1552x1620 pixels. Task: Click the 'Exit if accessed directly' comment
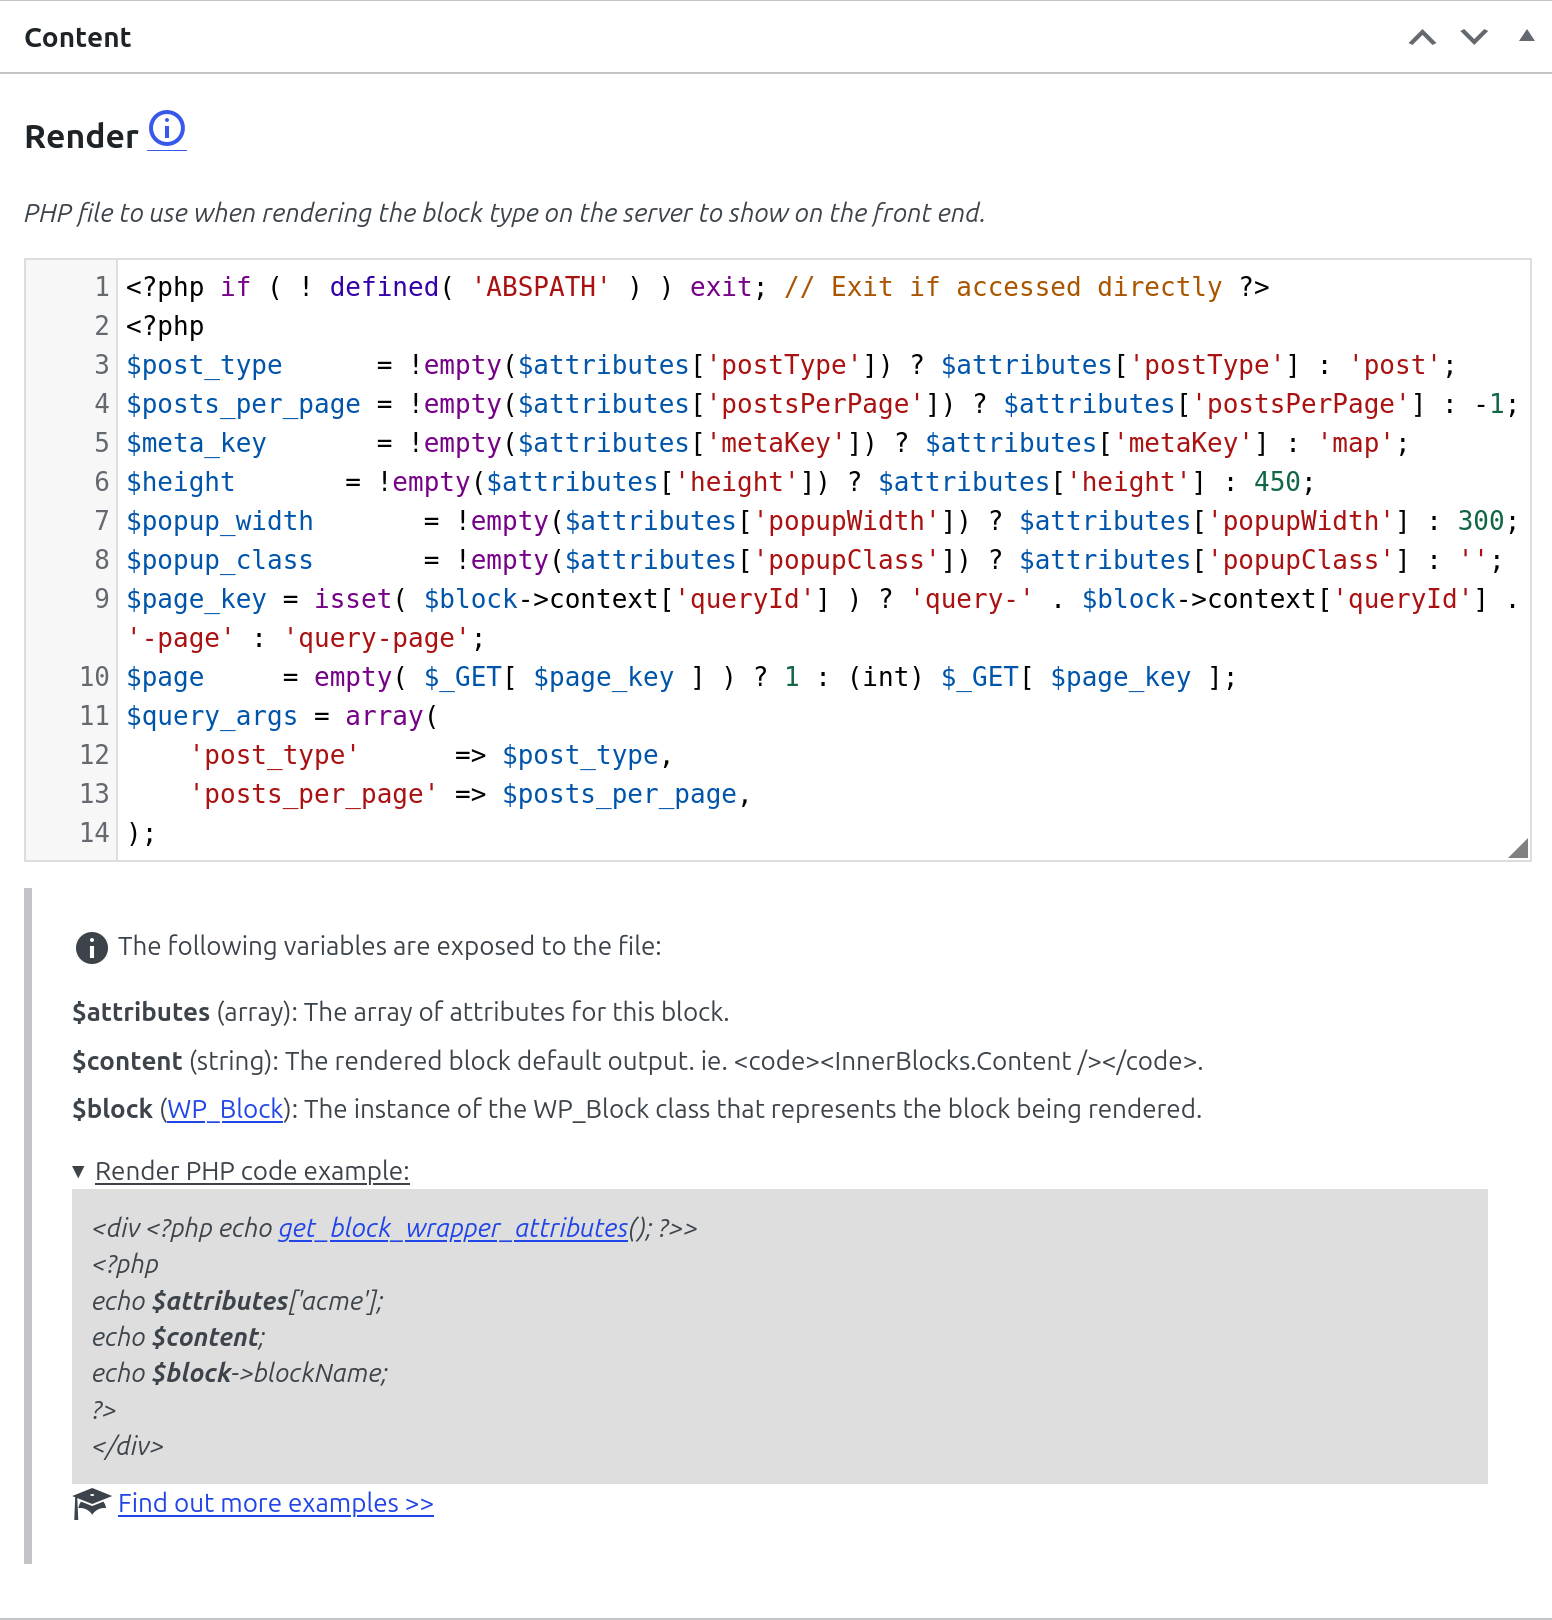1003,287
